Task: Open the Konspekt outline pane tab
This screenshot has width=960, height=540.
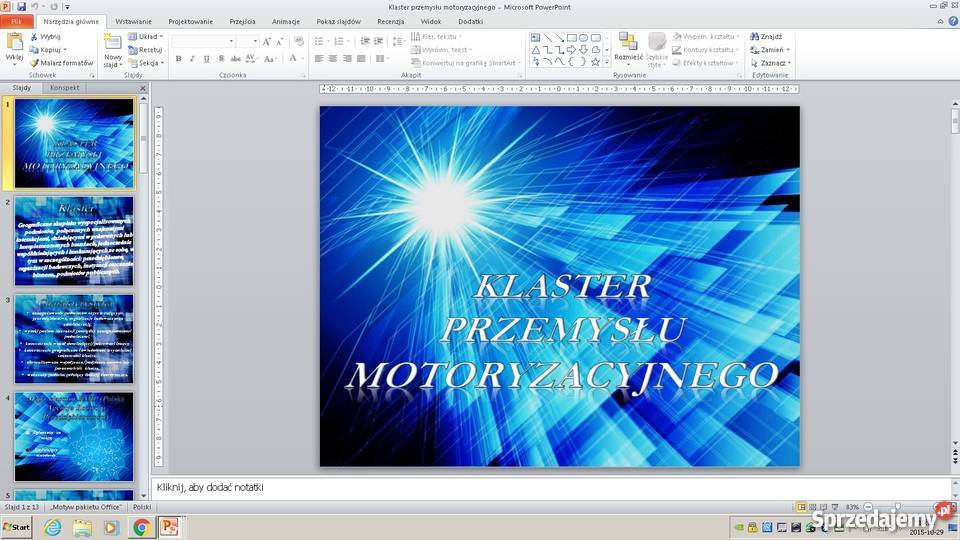Action: [x=65, y=88]
